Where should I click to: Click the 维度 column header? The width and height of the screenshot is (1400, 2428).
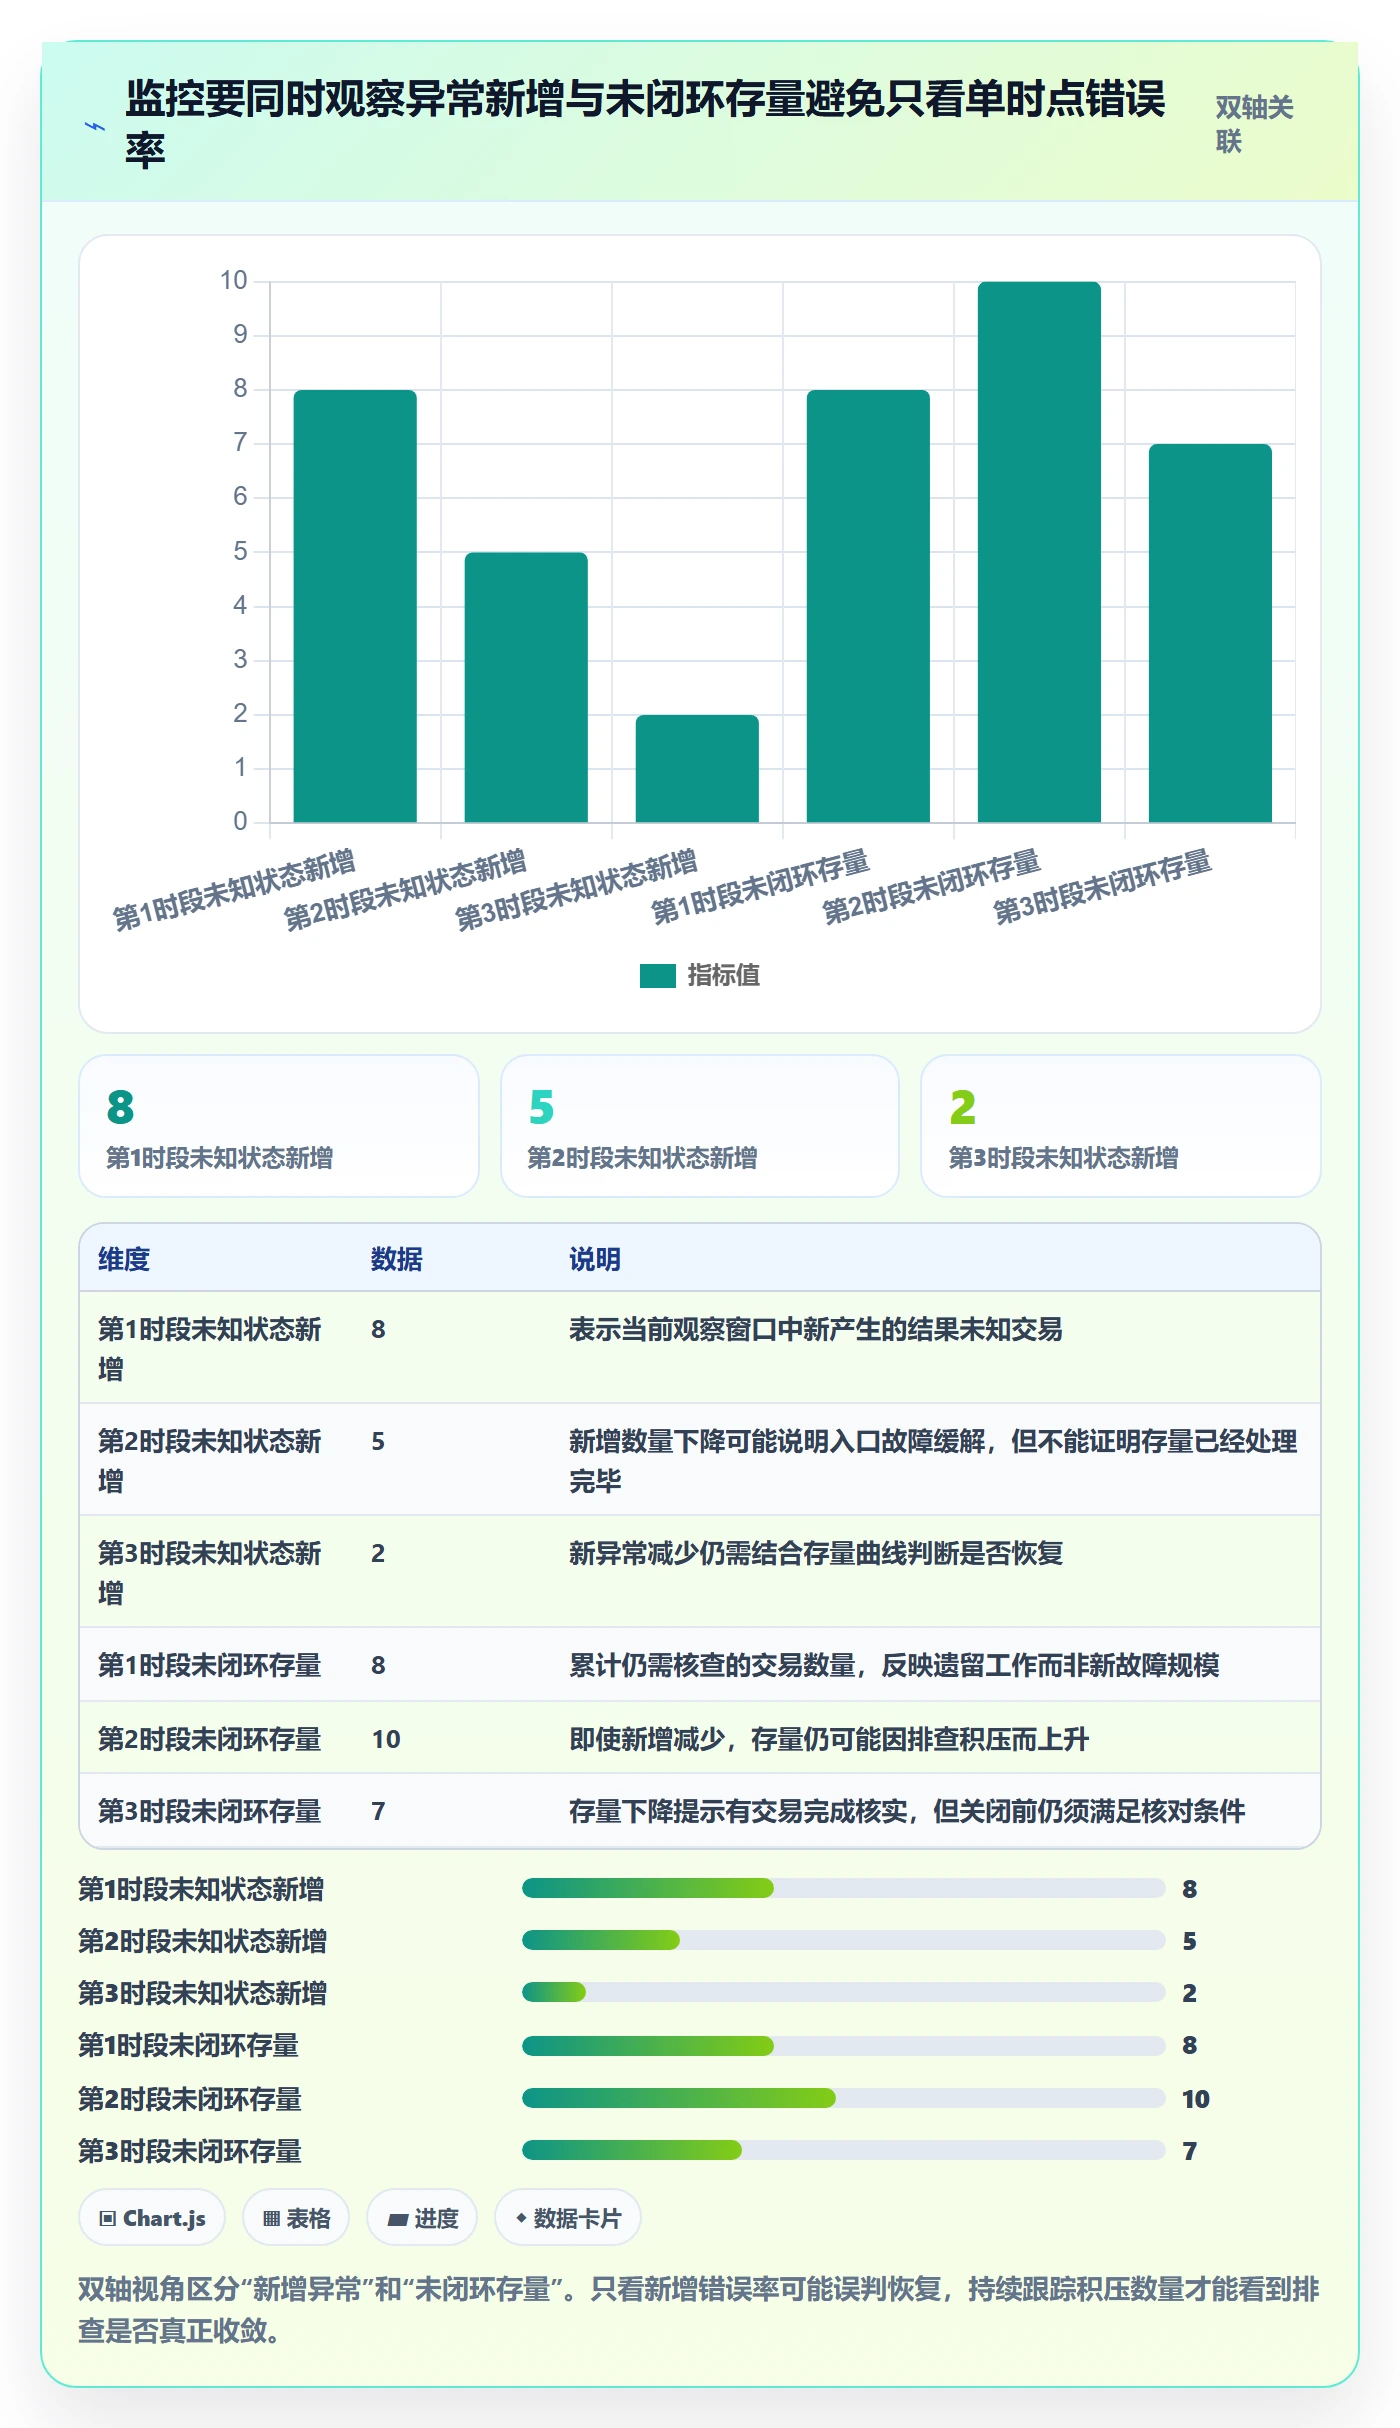(x=124, y=1259)
